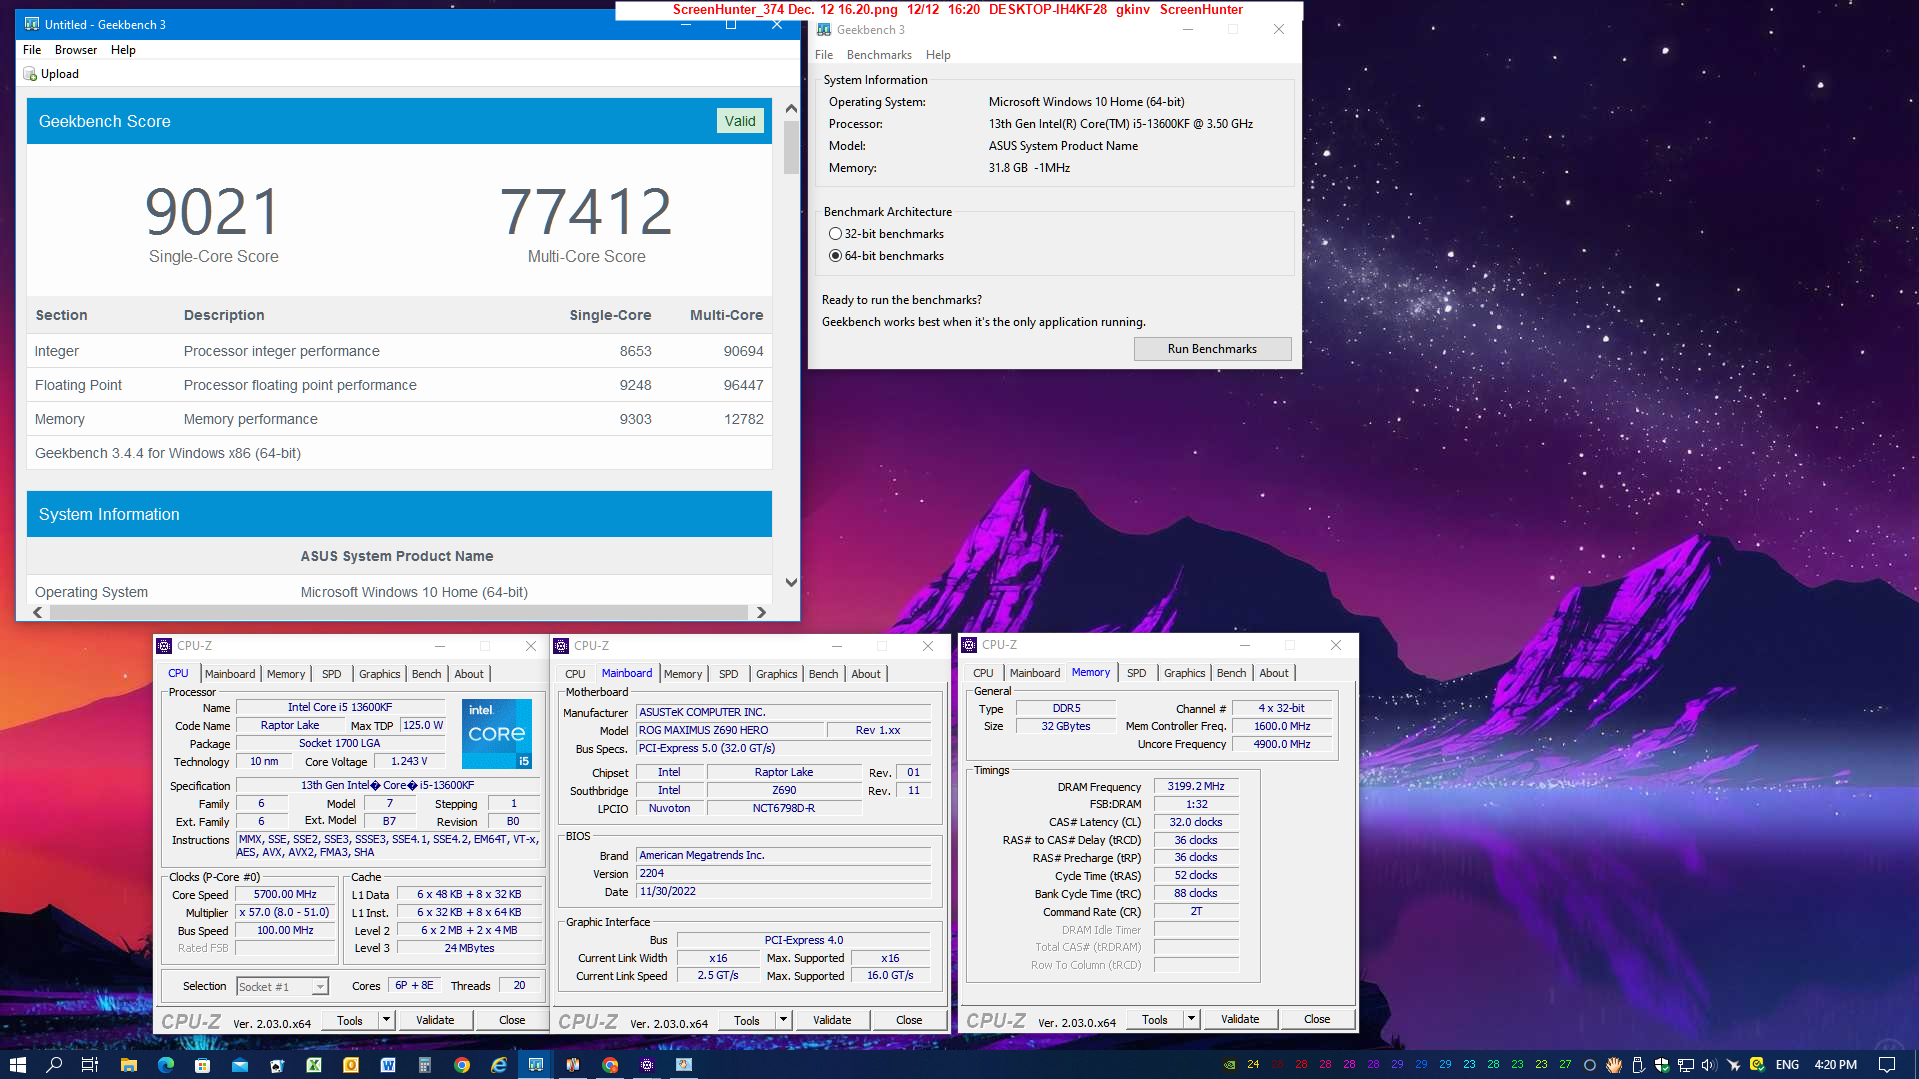Click Validate in right CPU-Z window
The width and height of the screenshot is (1919, 1079).
click(1240, 1020)
